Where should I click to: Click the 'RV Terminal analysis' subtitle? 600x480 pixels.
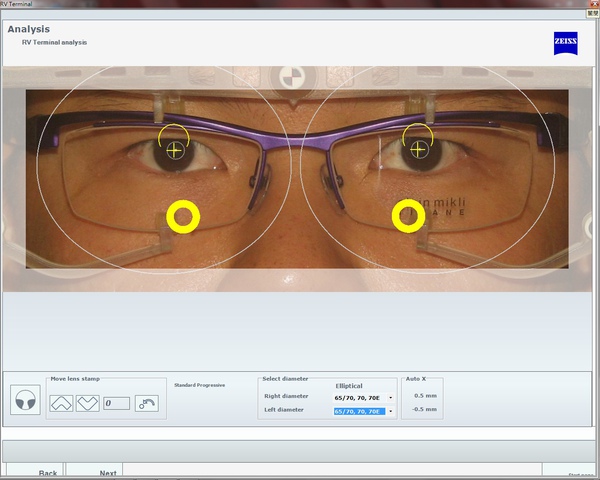tap(54, 42)
